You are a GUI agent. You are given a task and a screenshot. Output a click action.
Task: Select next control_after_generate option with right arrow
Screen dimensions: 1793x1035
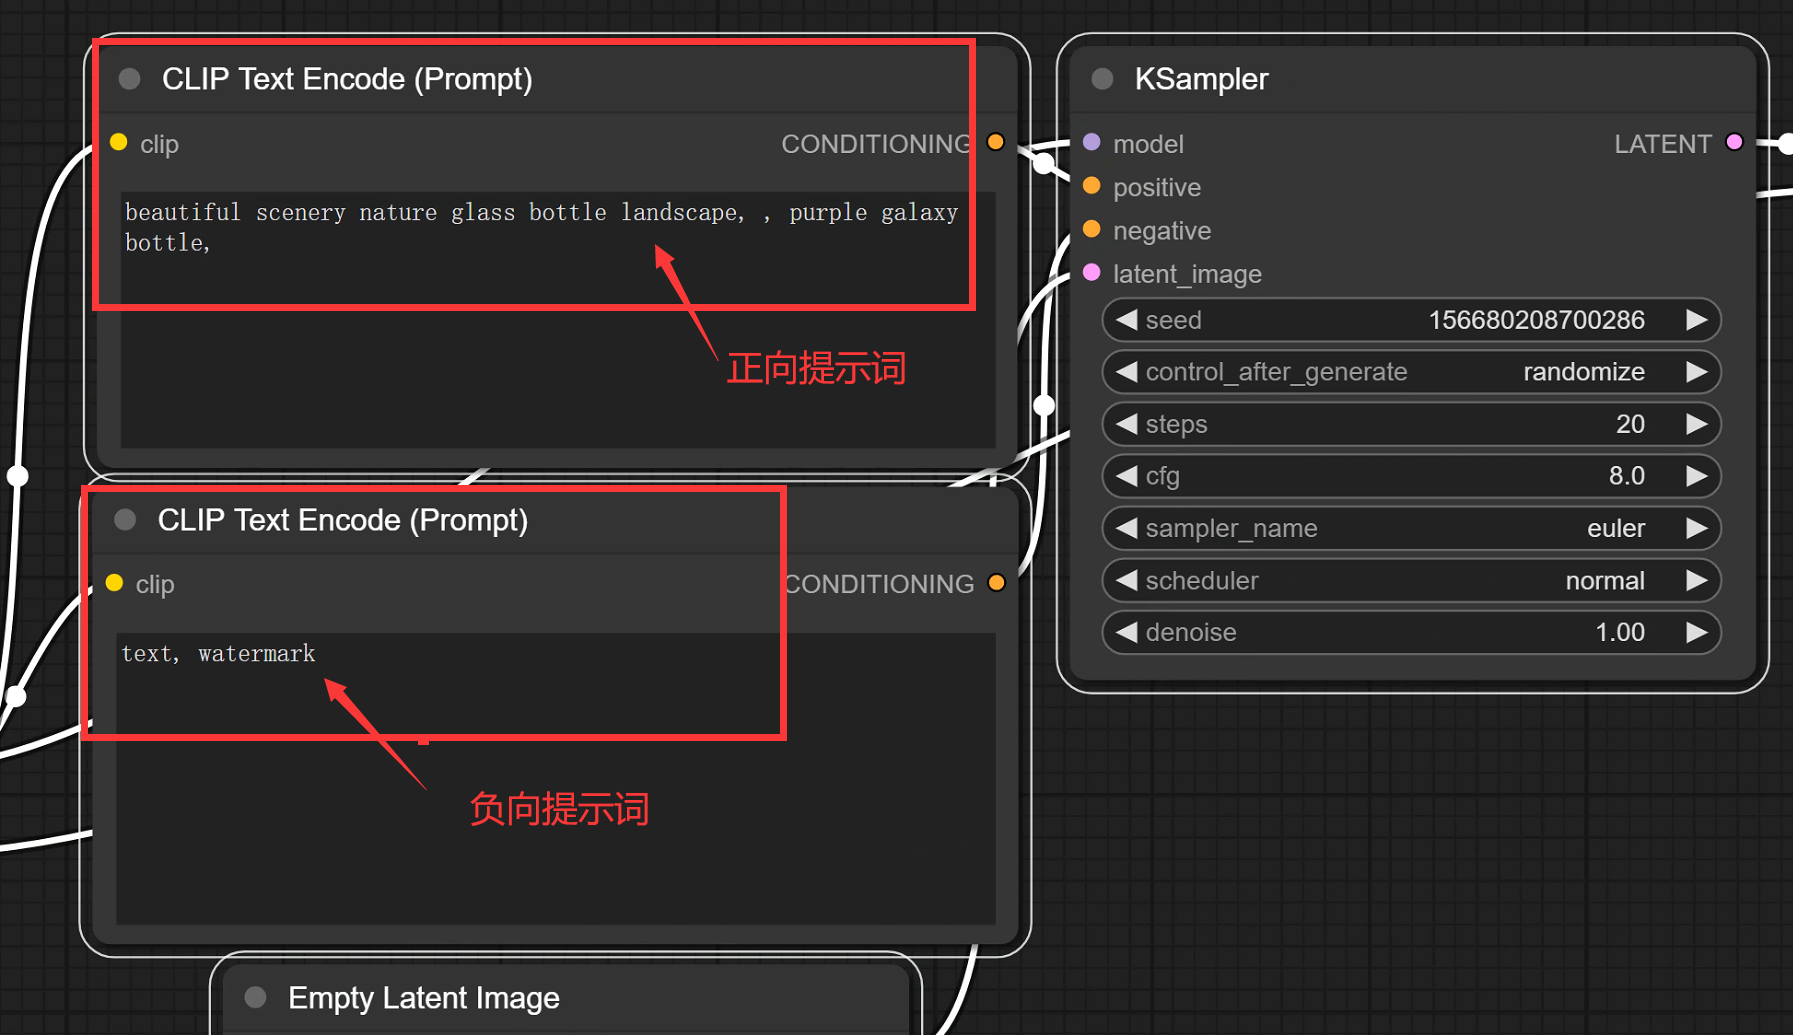click(1697, 372)
